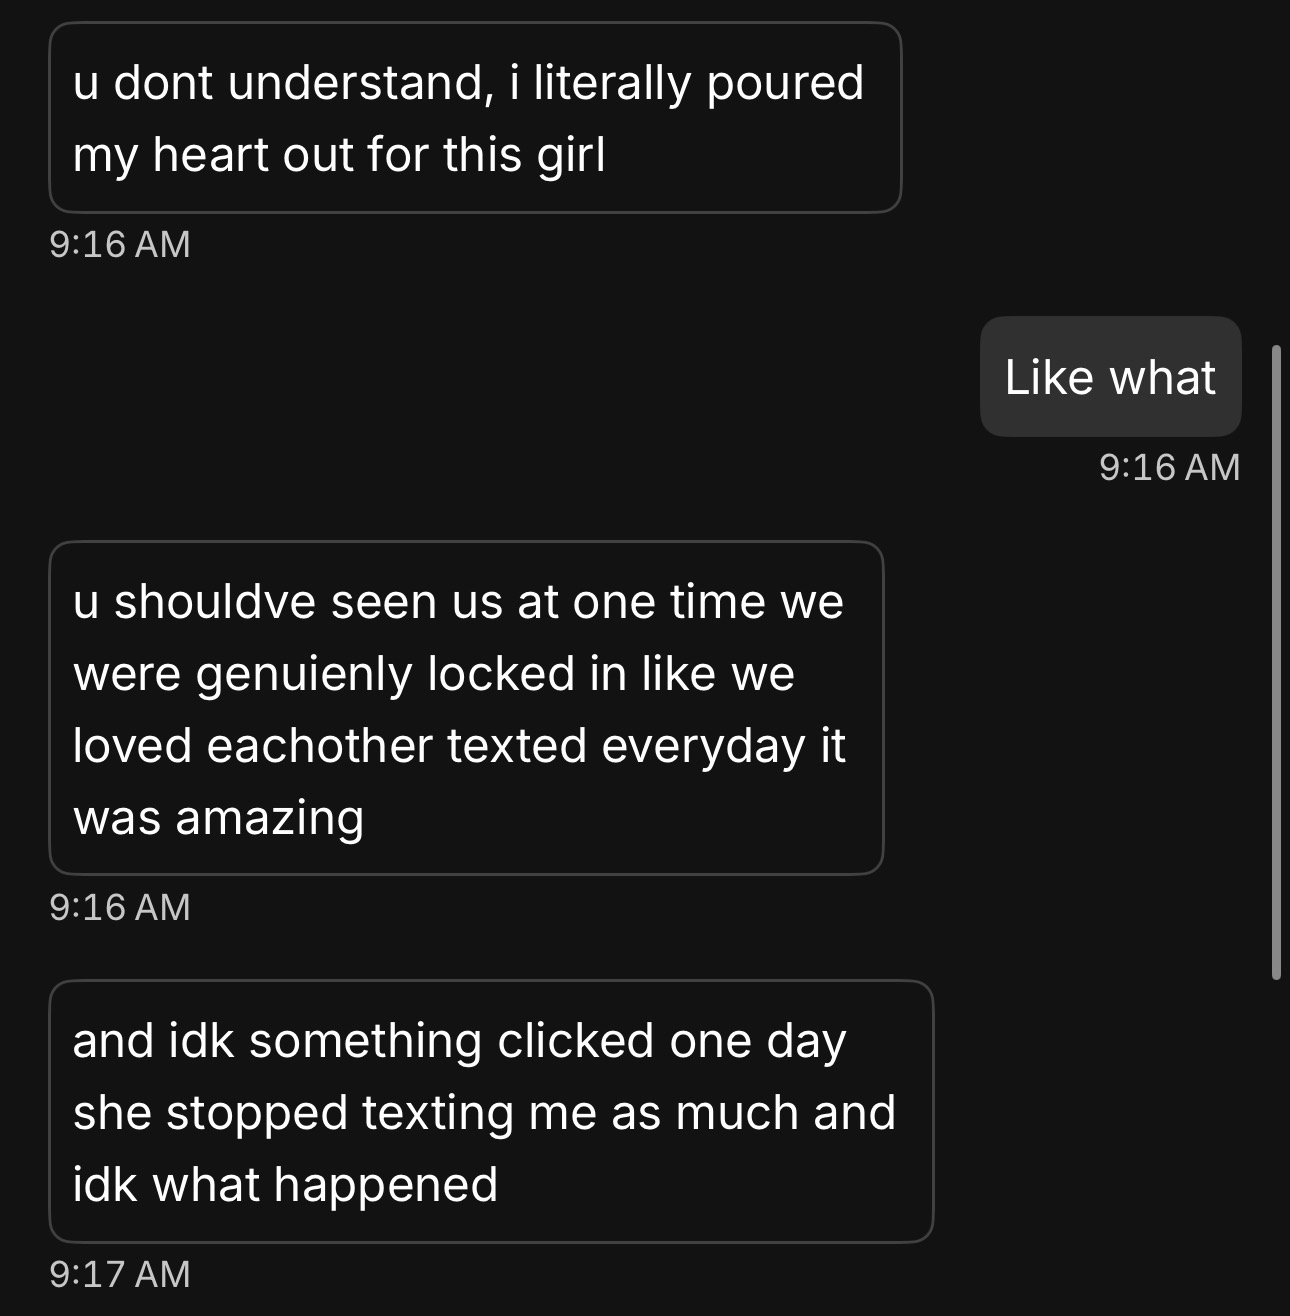Select the "and idk something clicked" message bubble

point(490,1111)
